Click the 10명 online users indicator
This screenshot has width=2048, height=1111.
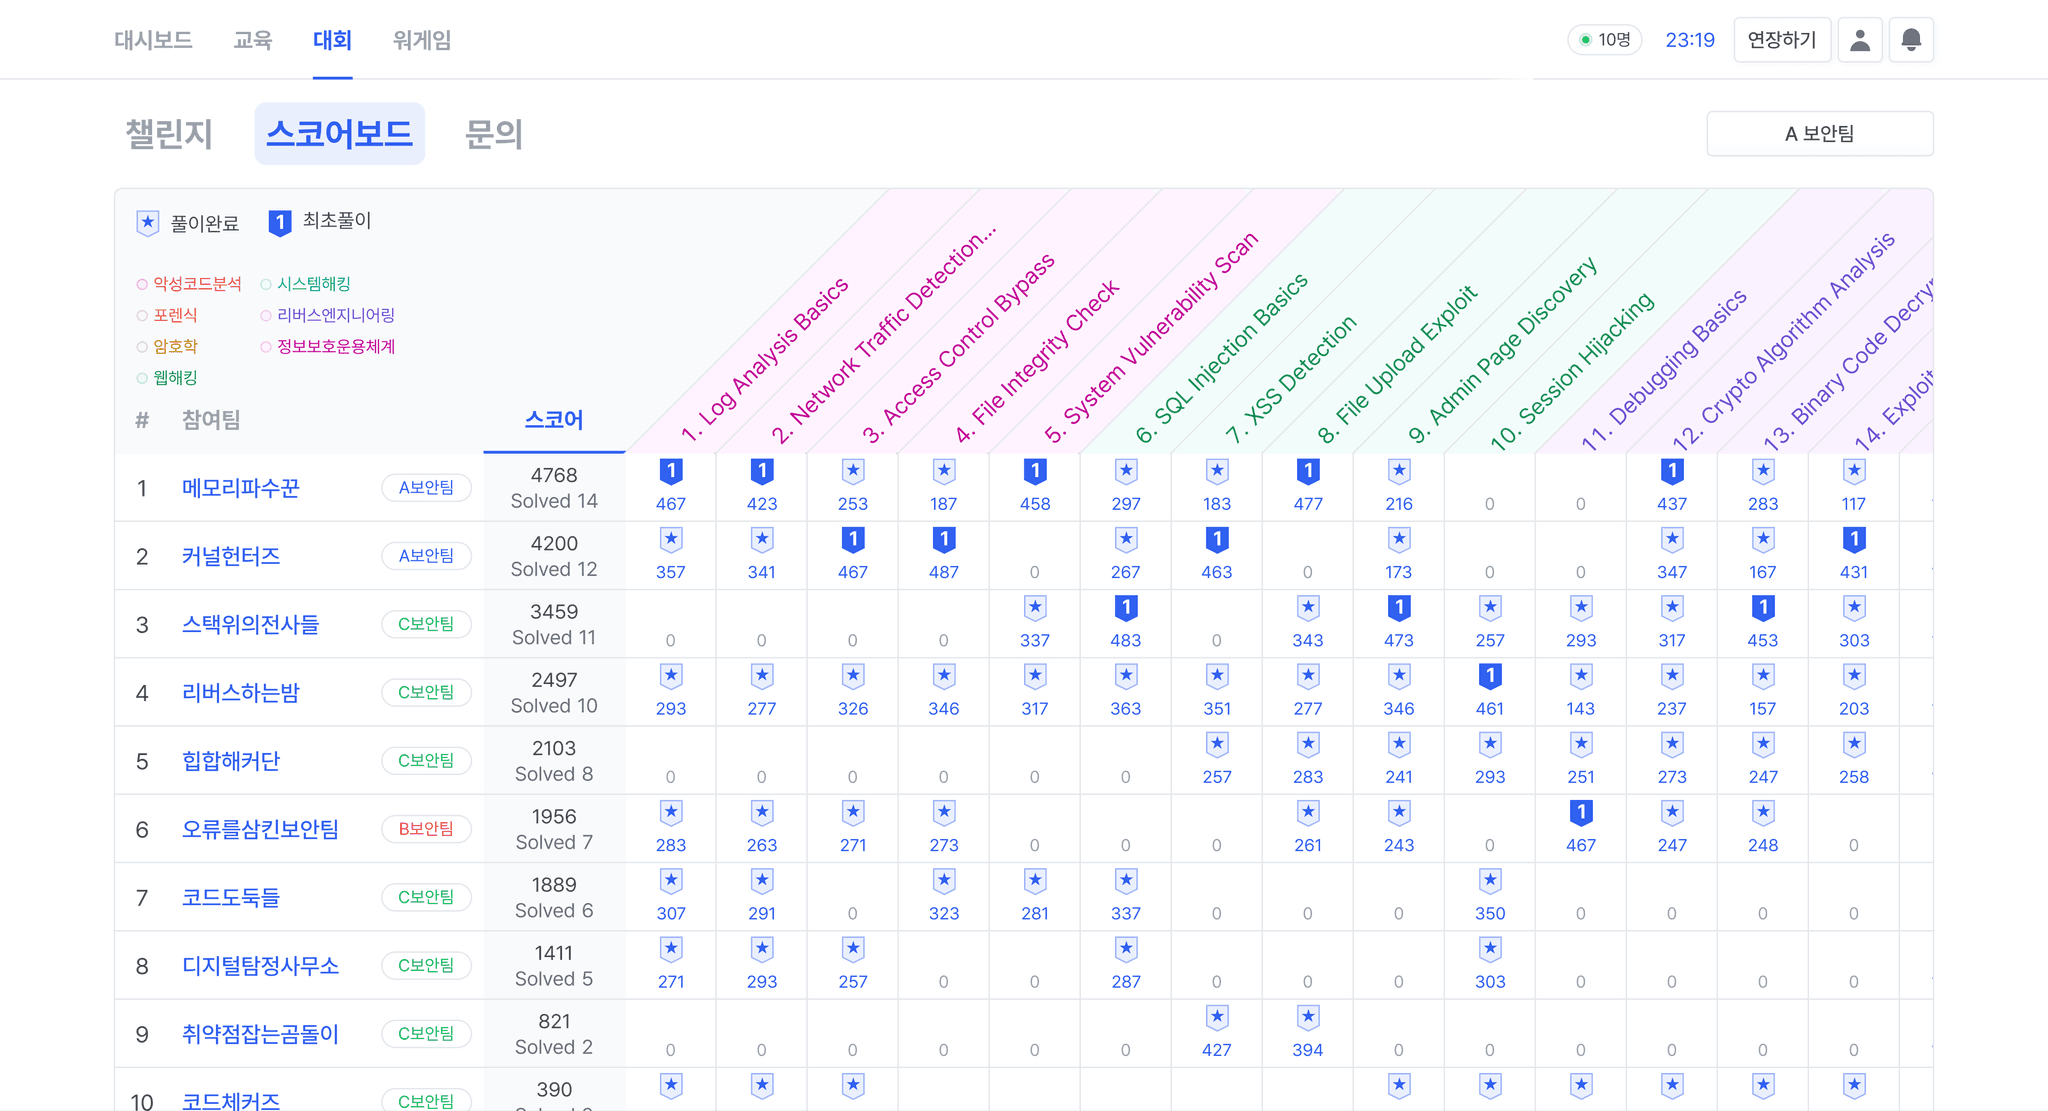tap(1604, 40)
